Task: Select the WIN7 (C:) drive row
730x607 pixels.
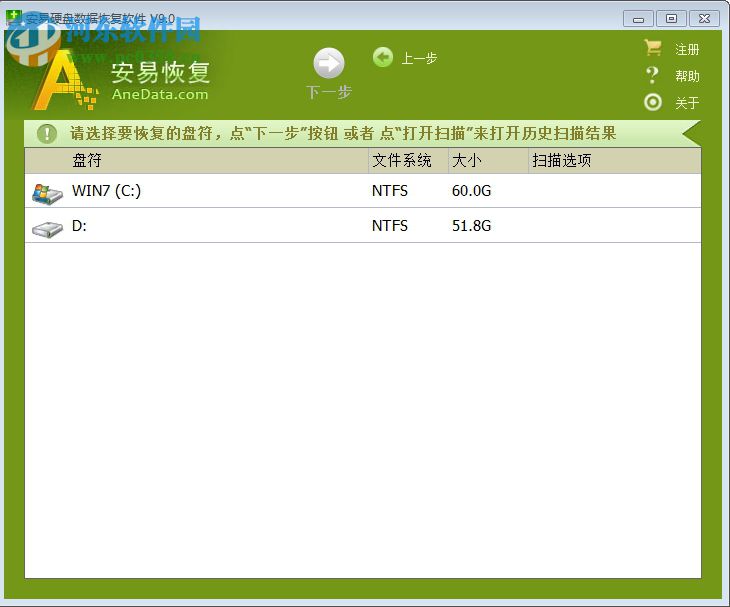Action: [363, 191]
